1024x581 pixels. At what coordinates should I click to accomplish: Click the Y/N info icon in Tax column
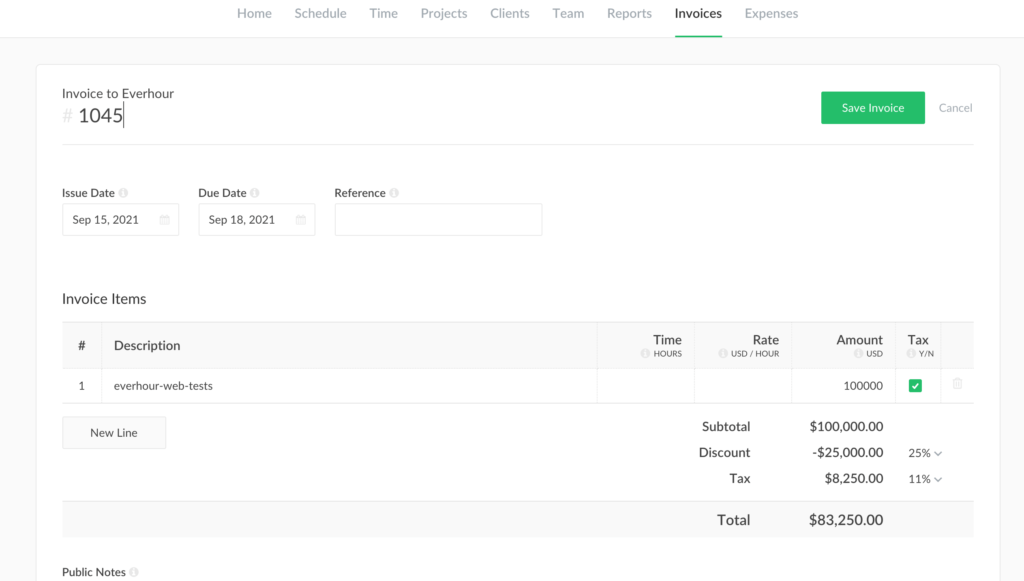point(910,354)
